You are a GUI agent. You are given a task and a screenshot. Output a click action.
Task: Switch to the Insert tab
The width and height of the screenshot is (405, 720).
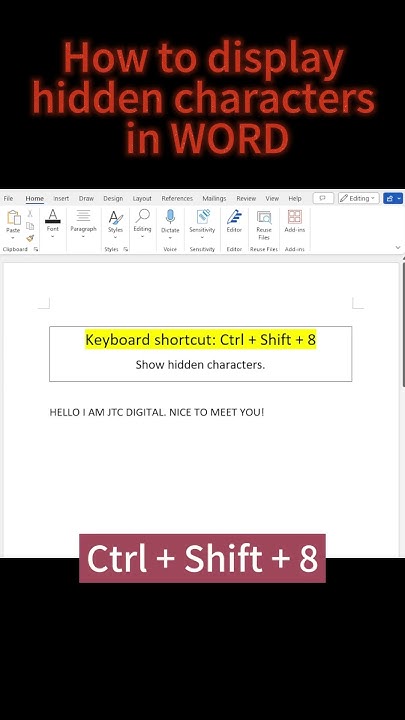pyautogui.click(x=61, y=198)
